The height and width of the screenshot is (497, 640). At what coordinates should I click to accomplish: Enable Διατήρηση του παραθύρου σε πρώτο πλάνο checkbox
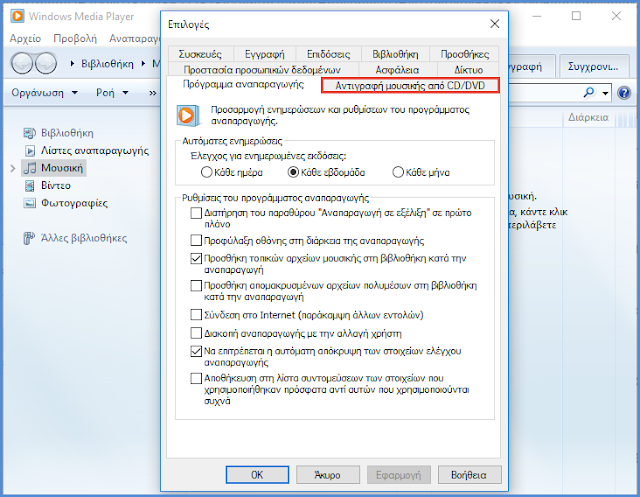tap(196, 213)
